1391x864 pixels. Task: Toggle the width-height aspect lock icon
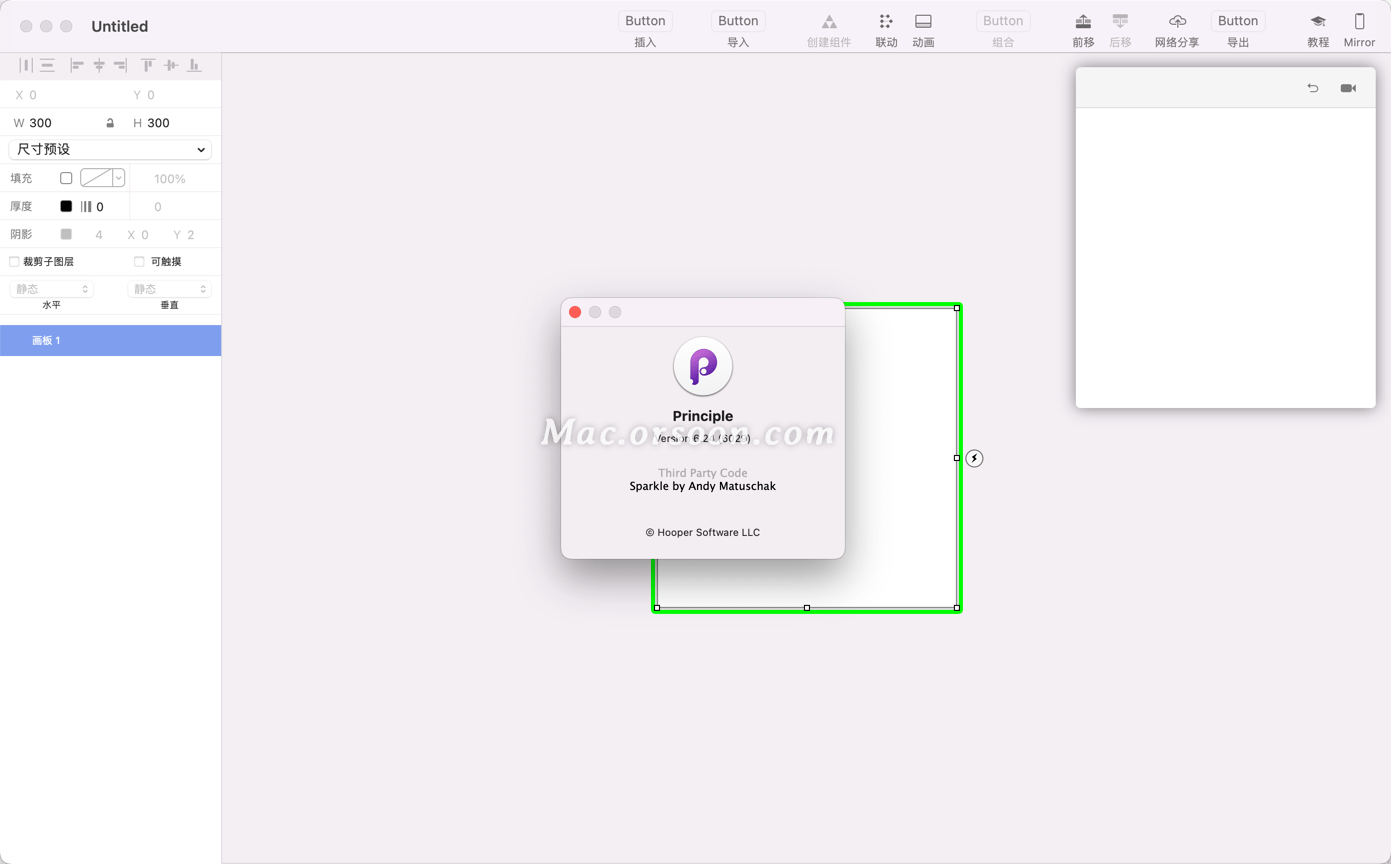point(110,123)
